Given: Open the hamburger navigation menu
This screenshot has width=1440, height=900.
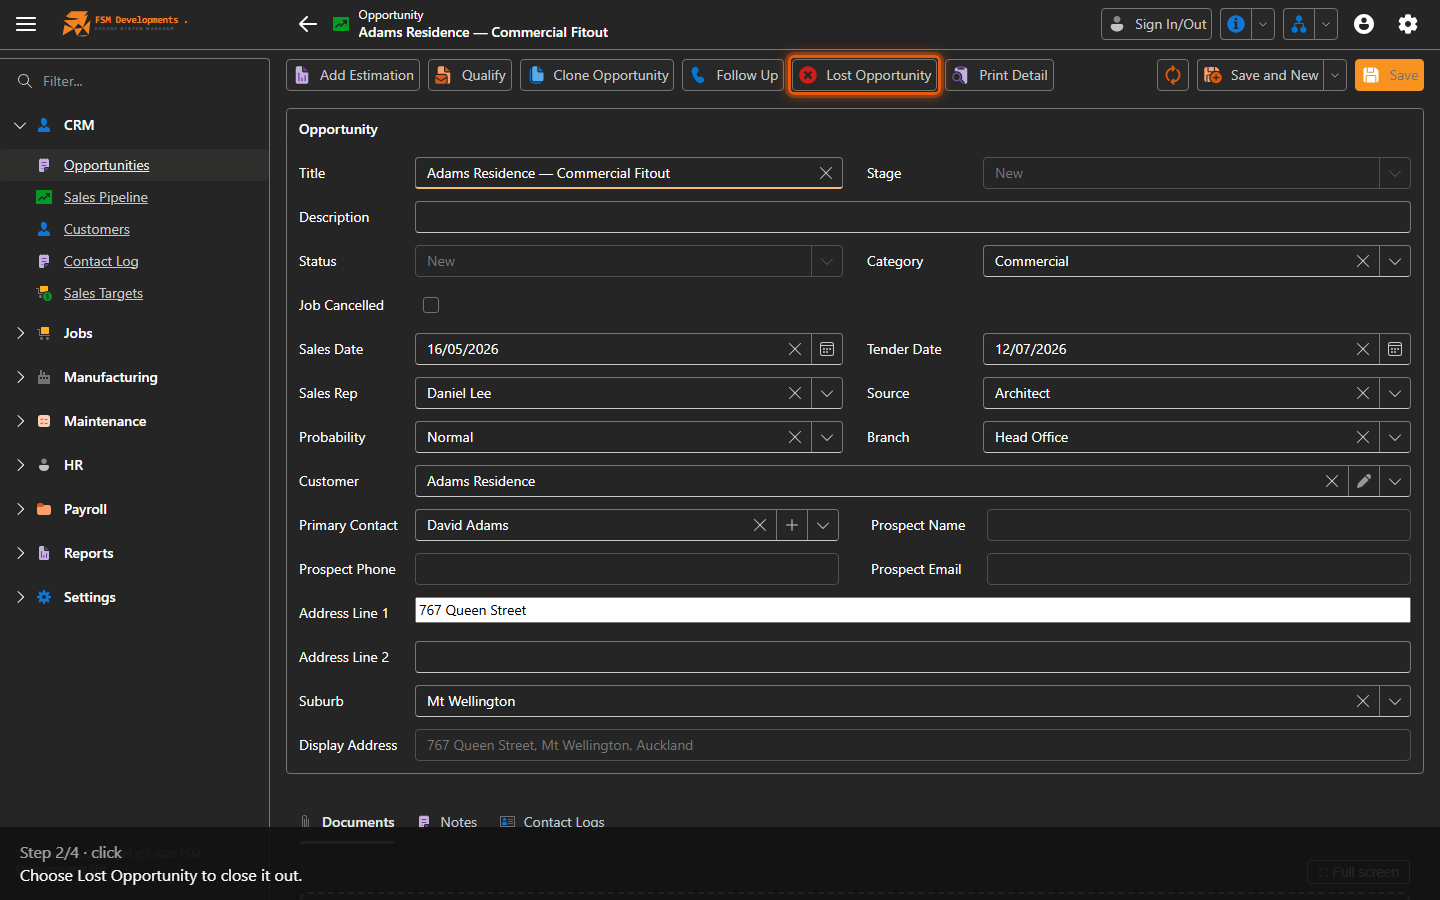Looking at the screenshot, I should coord(26,24).
